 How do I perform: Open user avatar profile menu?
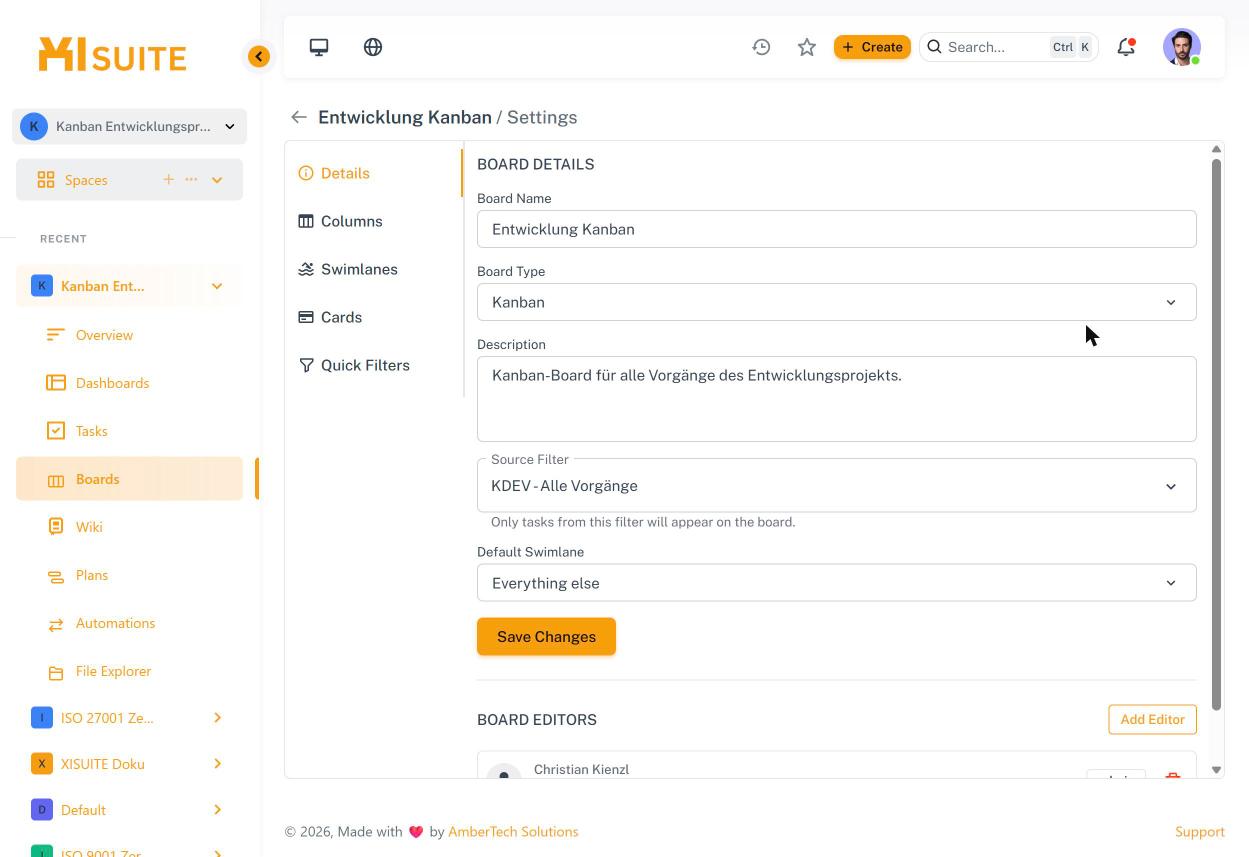(x=1182, y=47)
